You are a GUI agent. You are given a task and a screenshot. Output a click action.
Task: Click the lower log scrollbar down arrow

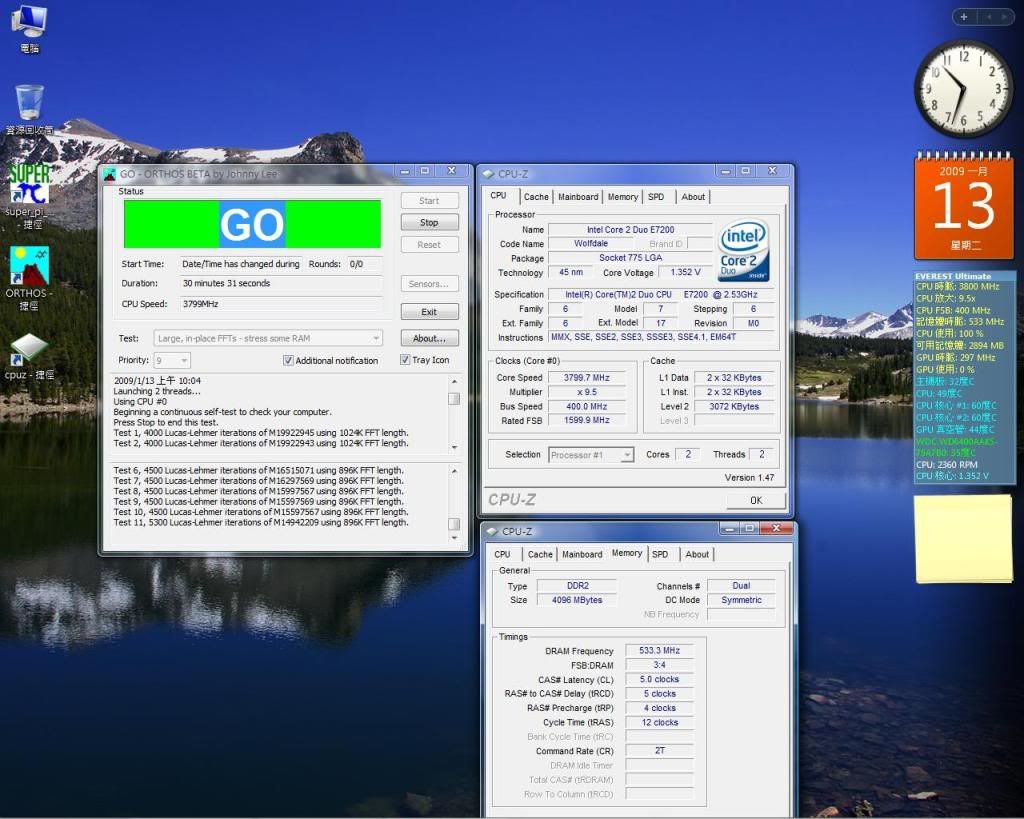454,538
